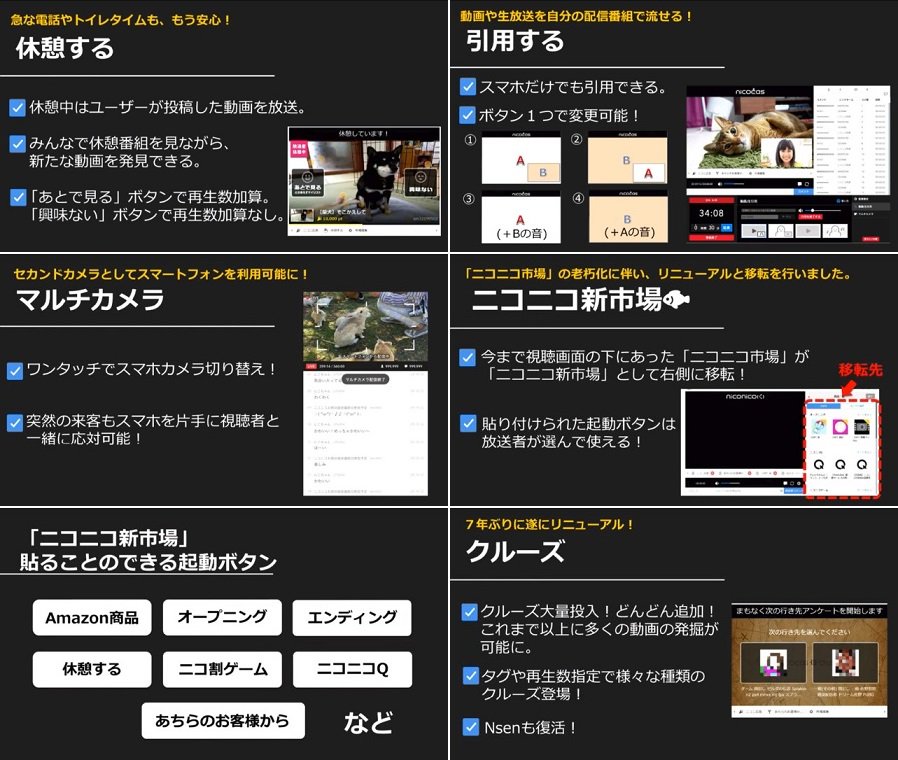Click the エンディング button

(352, 617)
